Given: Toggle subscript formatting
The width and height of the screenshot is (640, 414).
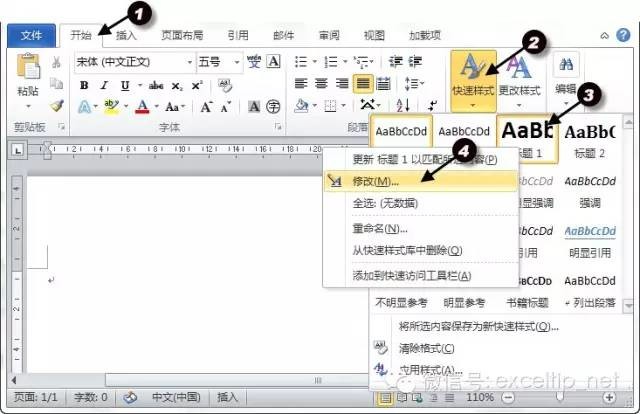Looking at the screenshot, I should [x=177, y=86].
